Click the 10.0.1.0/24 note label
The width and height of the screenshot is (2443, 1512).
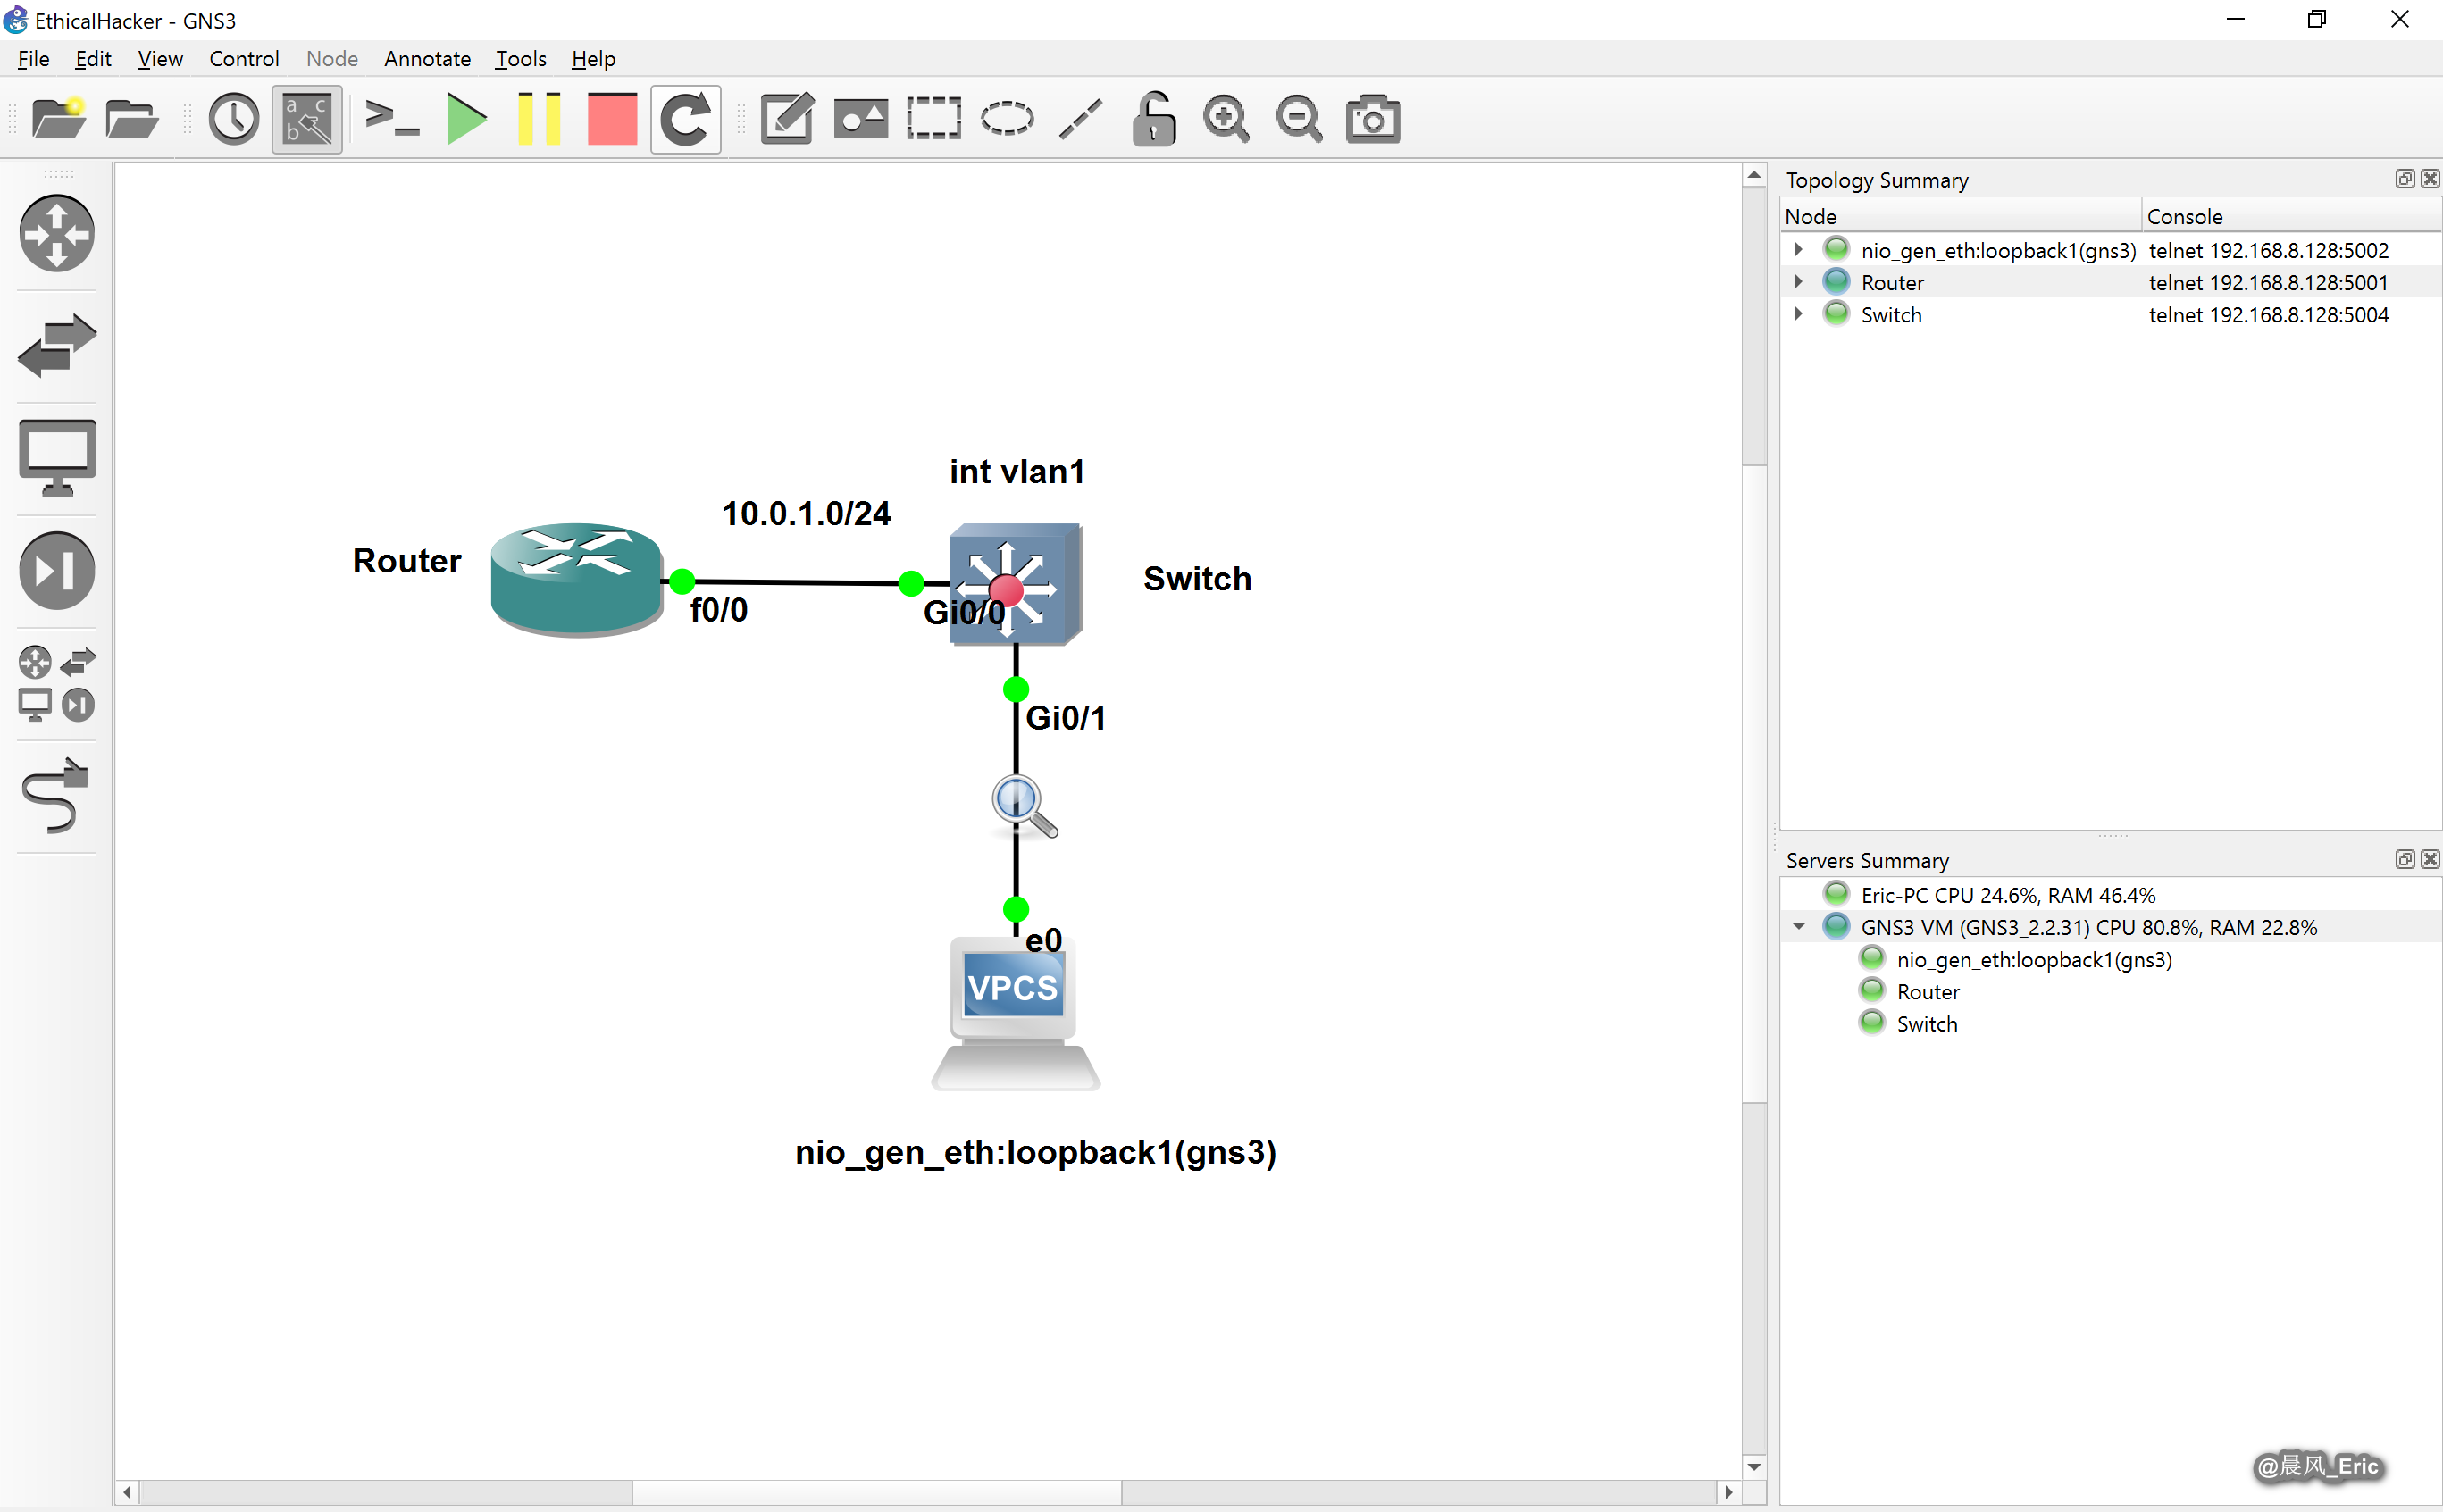pyautogui.click(x=806, y=513)
